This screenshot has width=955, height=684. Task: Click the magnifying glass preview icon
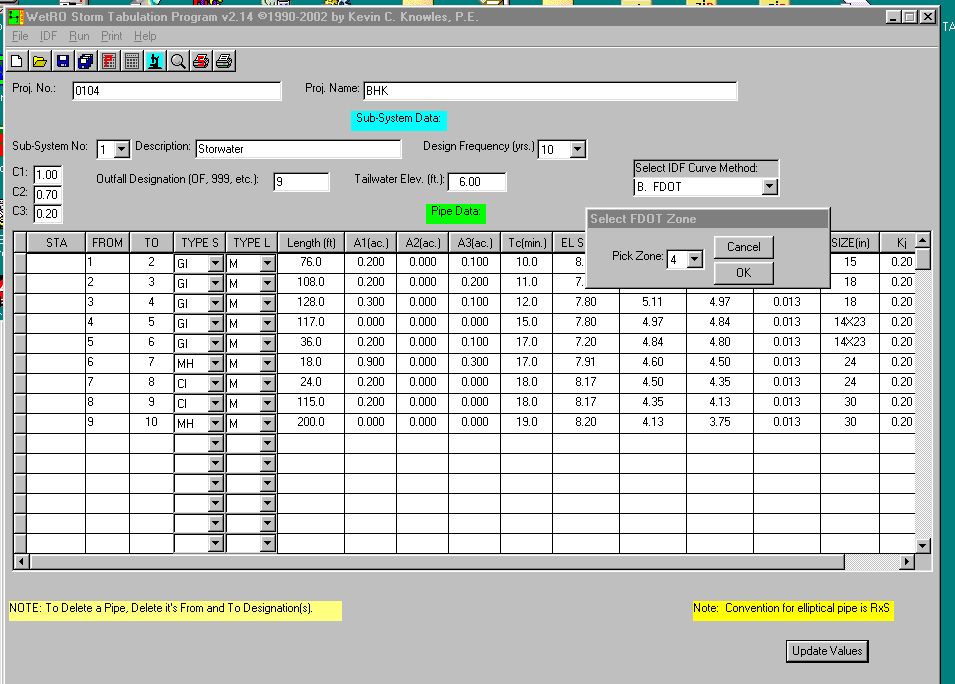click(x=178, y=61)
